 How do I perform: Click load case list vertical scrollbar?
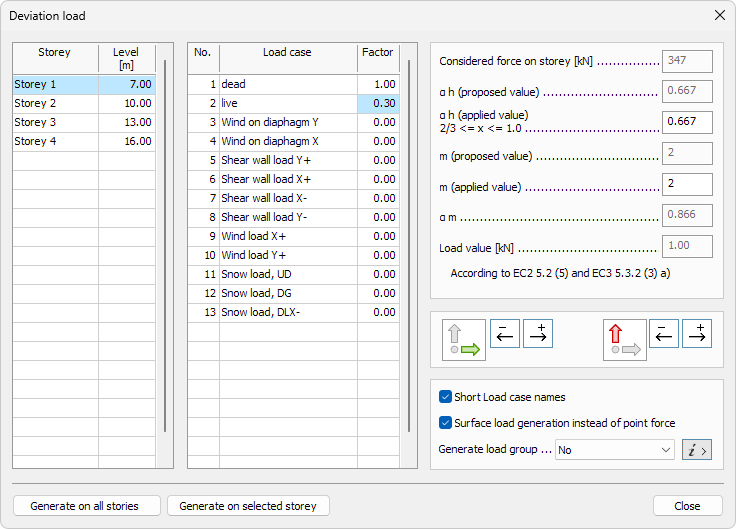coord(409,246)
